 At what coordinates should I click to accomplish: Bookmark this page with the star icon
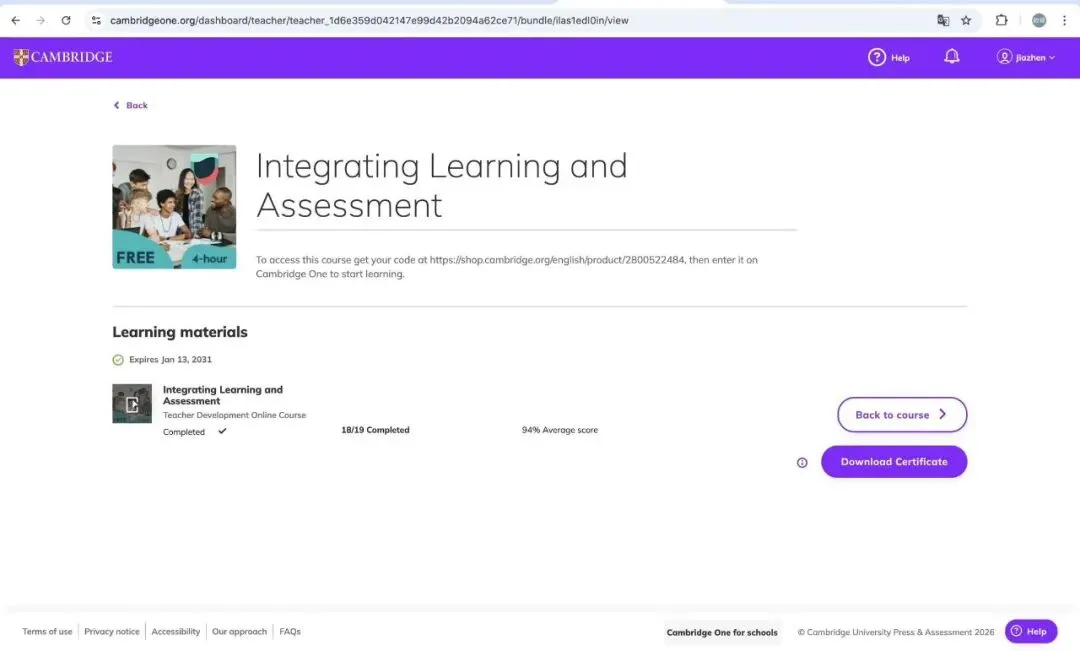coord(966,21)
